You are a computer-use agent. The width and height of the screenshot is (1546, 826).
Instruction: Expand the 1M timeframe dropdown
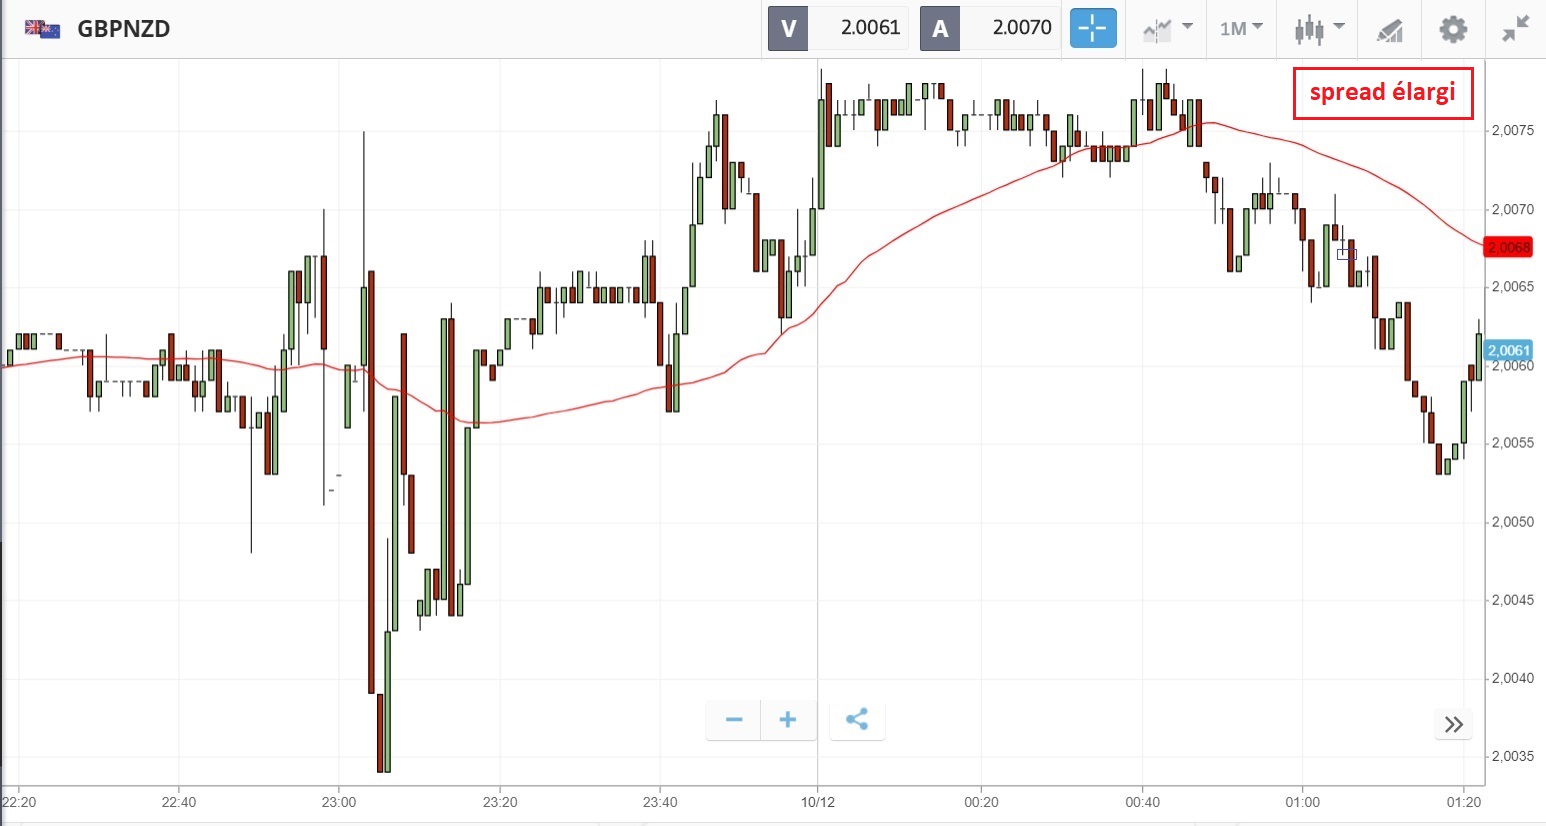(1241, 28)
